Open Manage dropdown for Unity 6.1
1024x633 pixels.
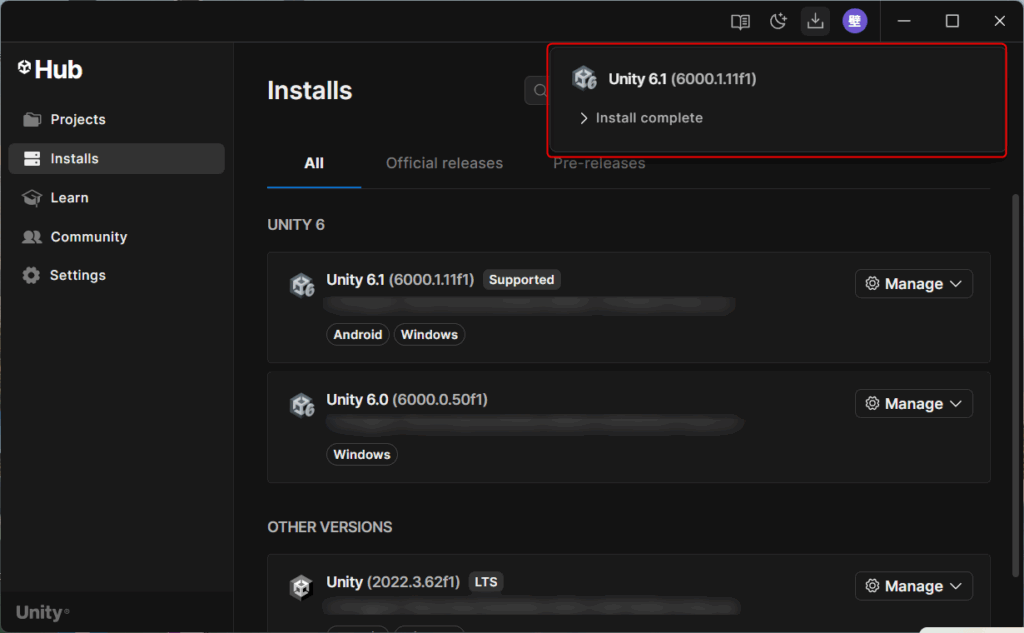click(x=914, y=284)
